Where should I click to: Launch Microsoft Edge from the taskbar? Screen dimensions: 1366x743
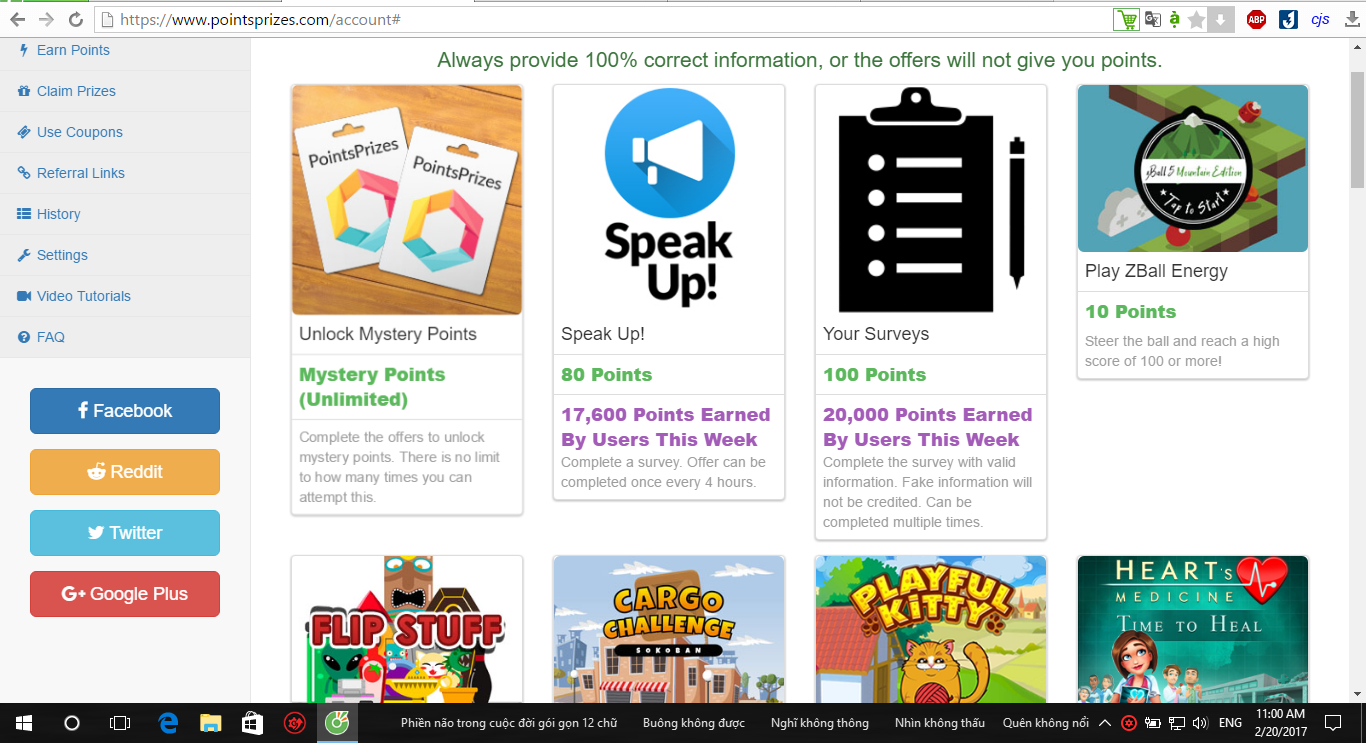coord(168,723)
